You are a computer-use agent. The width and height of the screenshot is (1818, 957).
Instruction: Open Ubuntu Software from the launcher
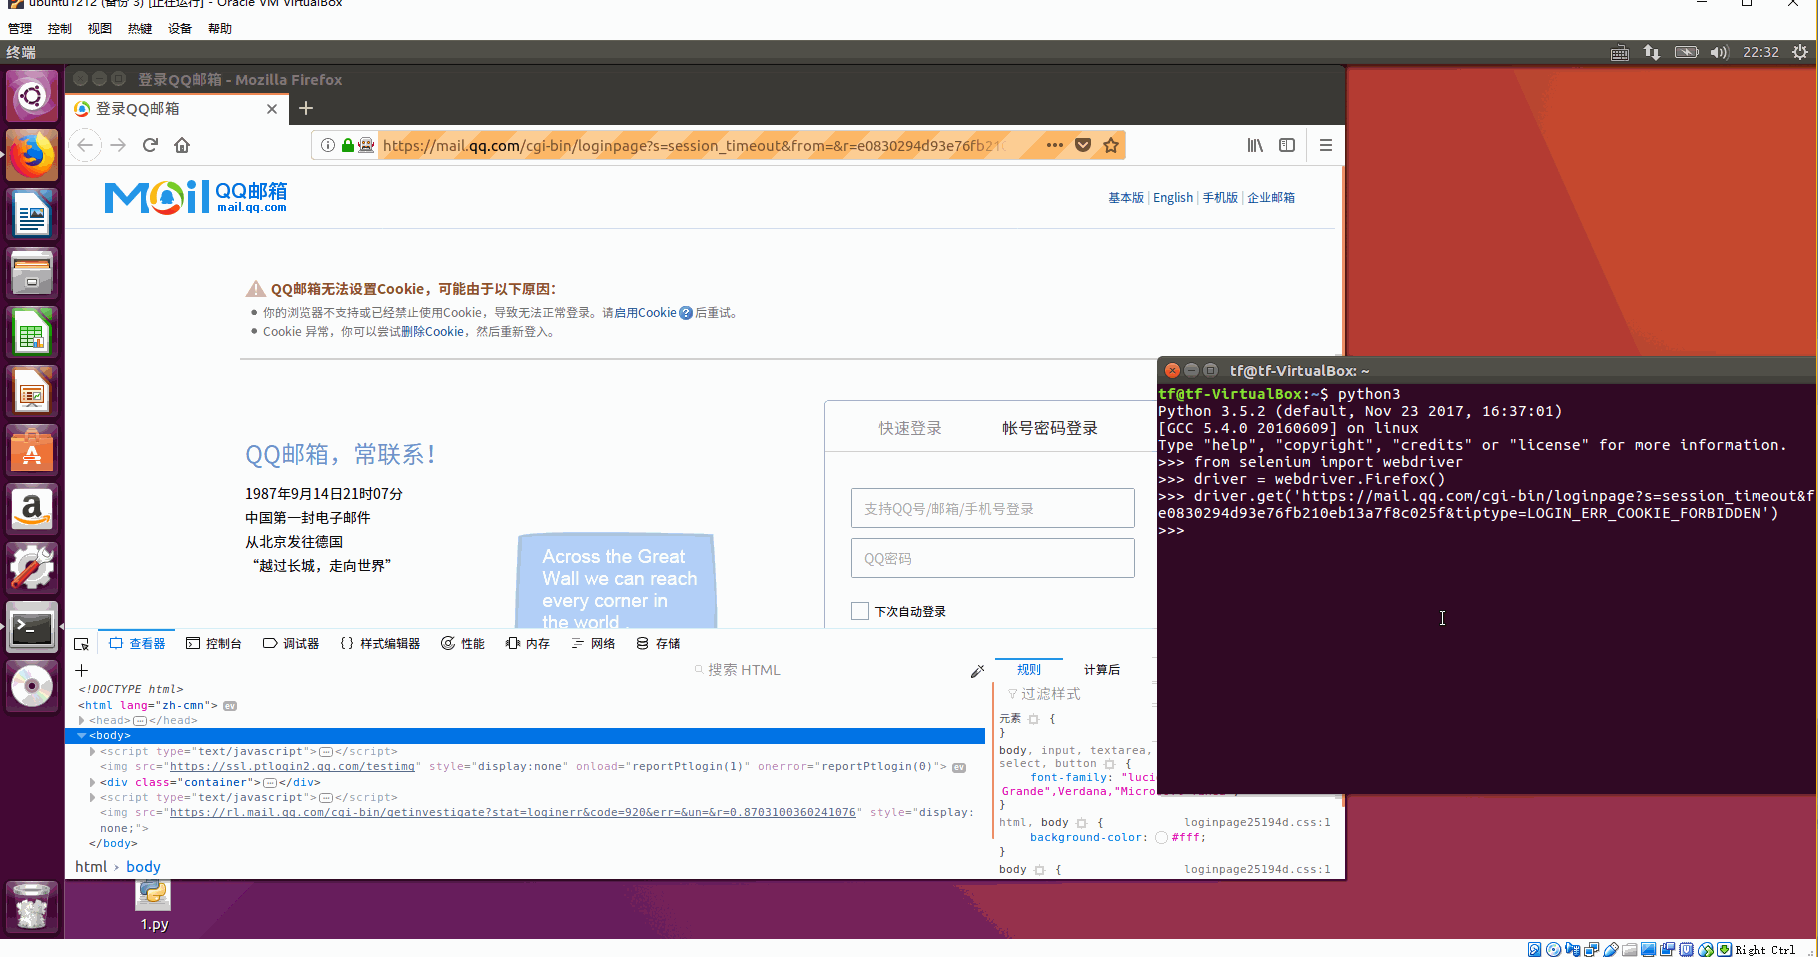point(32,451)
